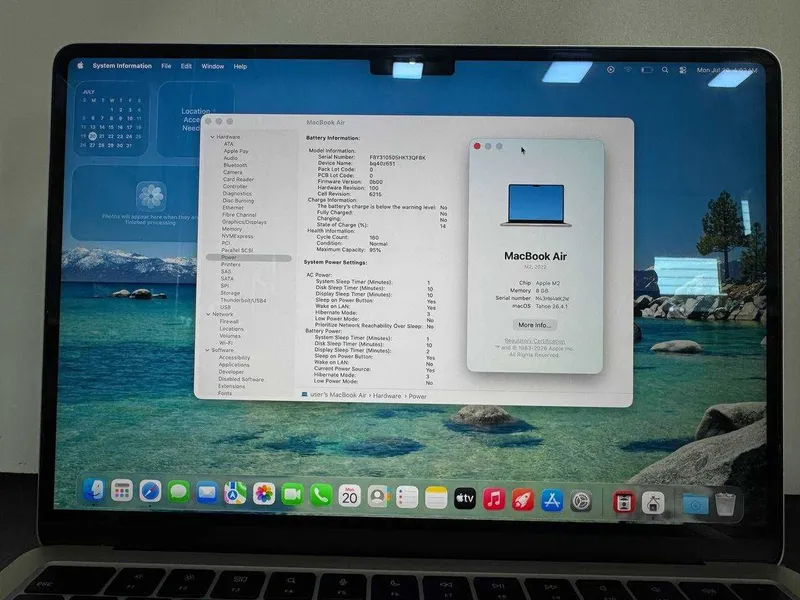The height and width of the screenshot is (600, 800).
Task: Open System Settings gear in Dock
Action: [x=581, y=502]
